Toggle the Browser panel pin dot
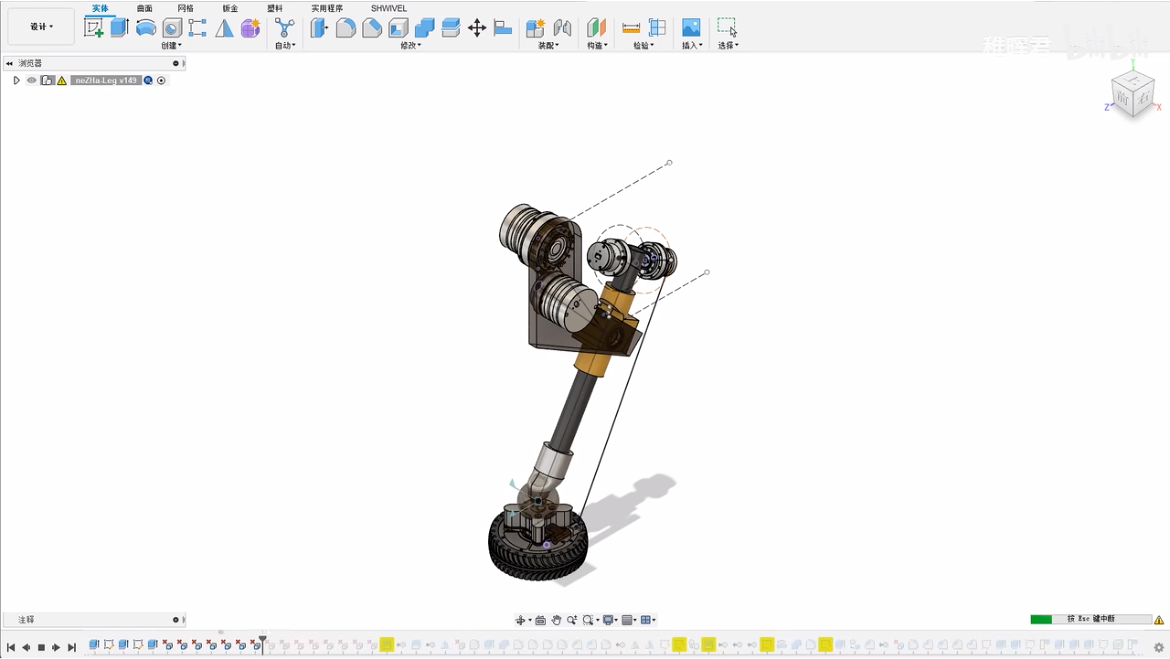The height and width of the screenshot is (659, 1170). pyautogui.click(x=176, y=63)
